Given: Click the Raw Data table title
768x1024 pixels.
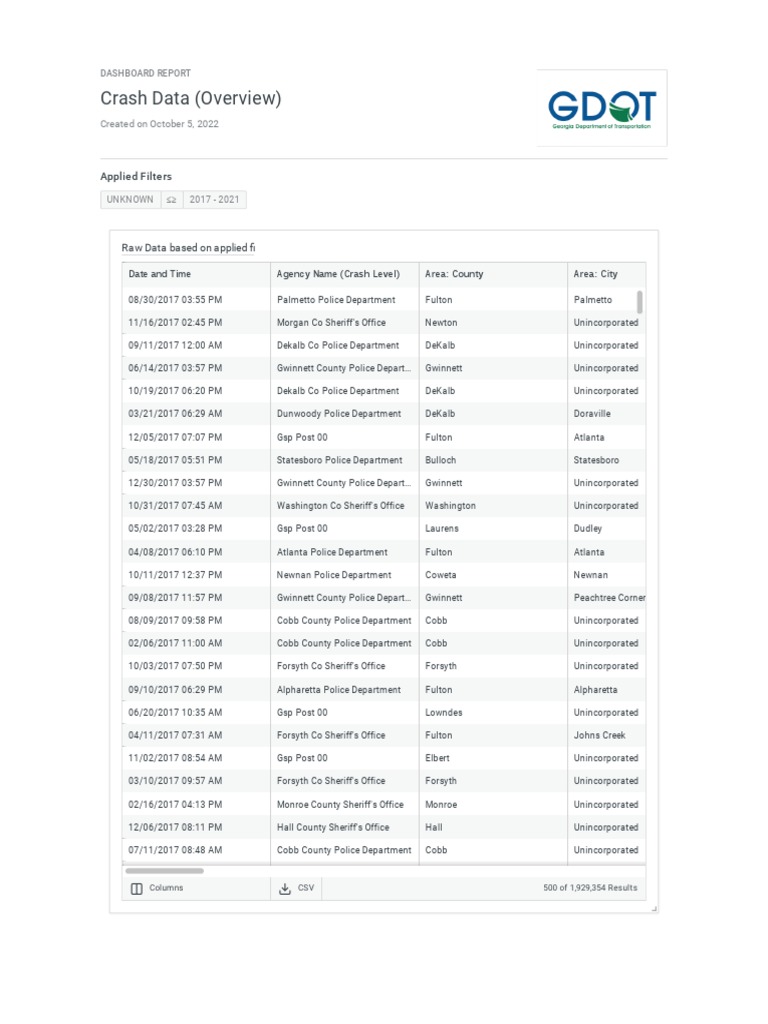Looking at the screenshot, I should [x=188, y=248].
